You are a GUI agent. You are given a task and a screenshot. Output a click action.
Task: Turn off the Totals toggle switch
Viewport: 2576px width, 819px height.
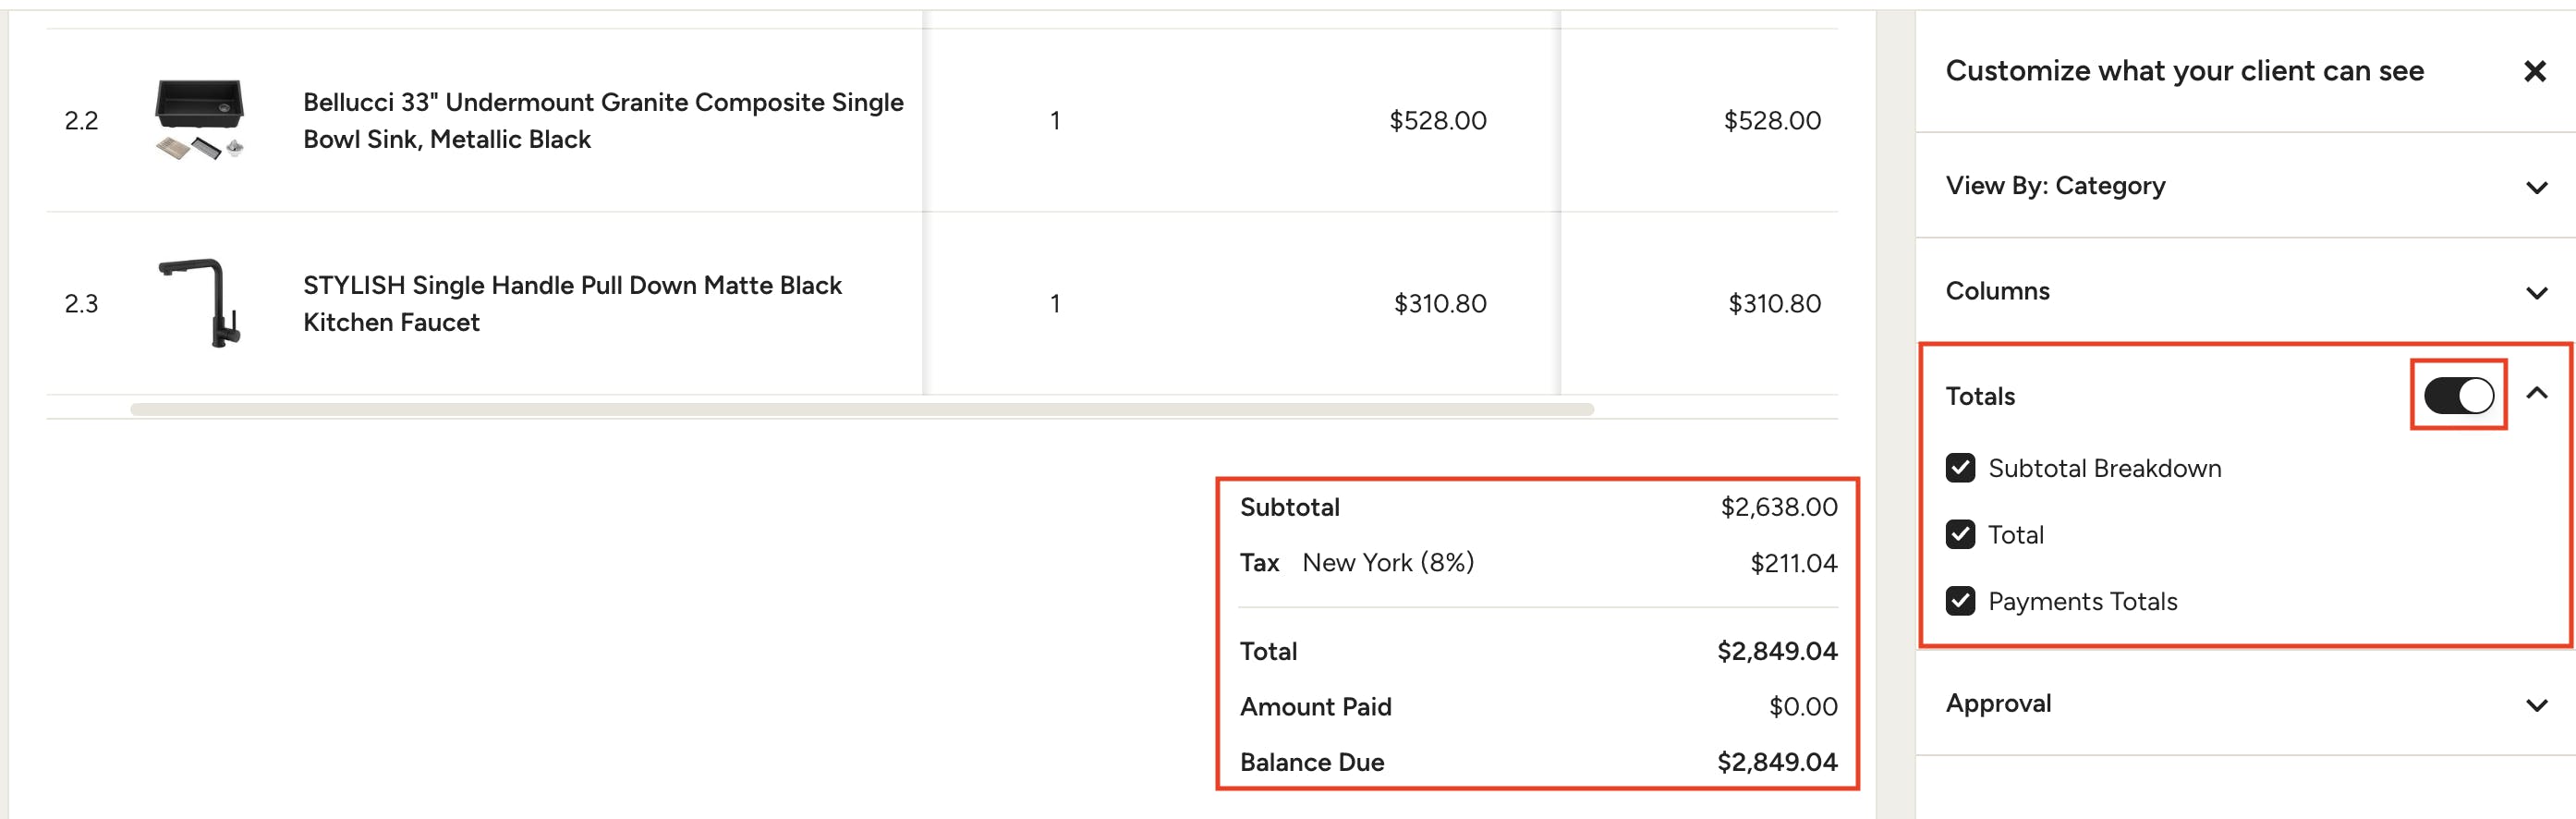(x=2458, y=395)
